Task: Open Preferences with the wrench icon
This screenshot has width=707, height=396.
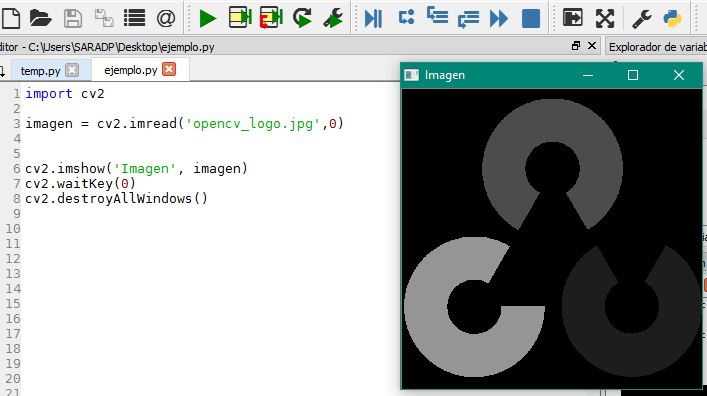Action: (642, 18)
